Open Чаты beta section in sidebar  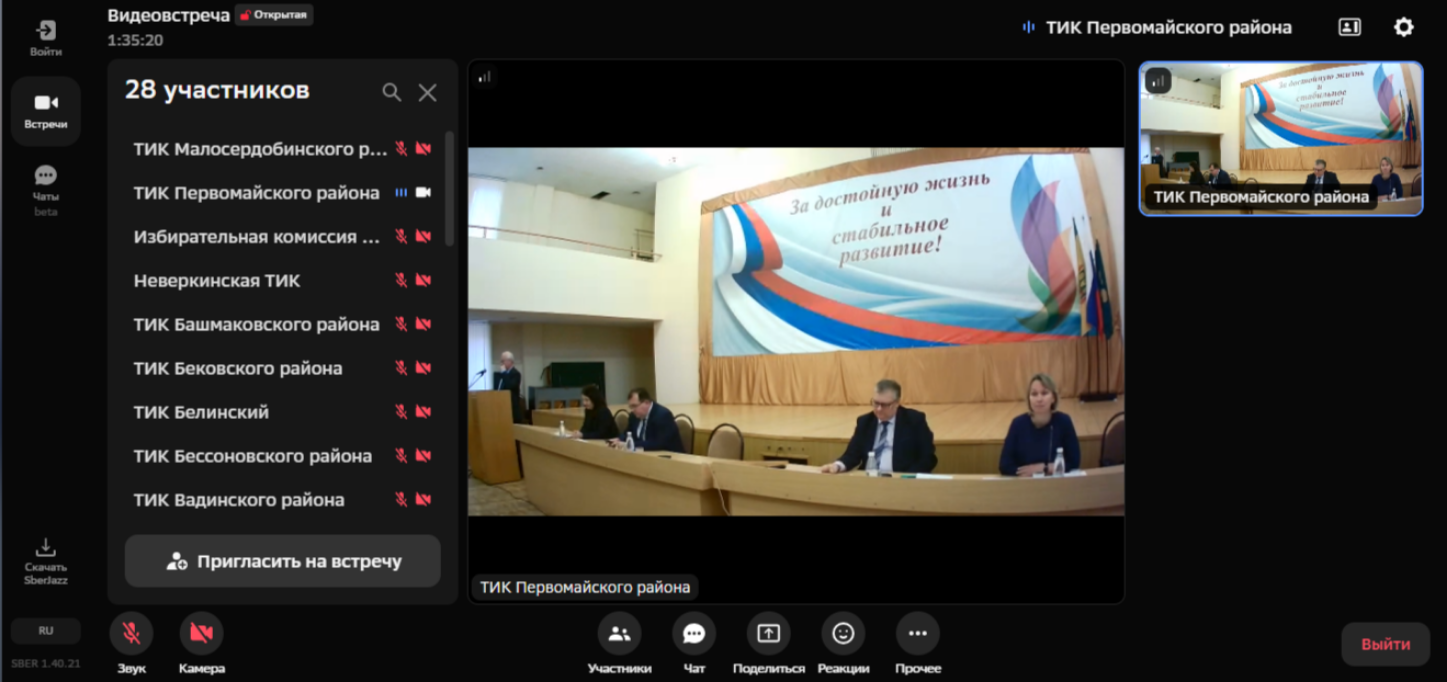click(x=46, y=189)
